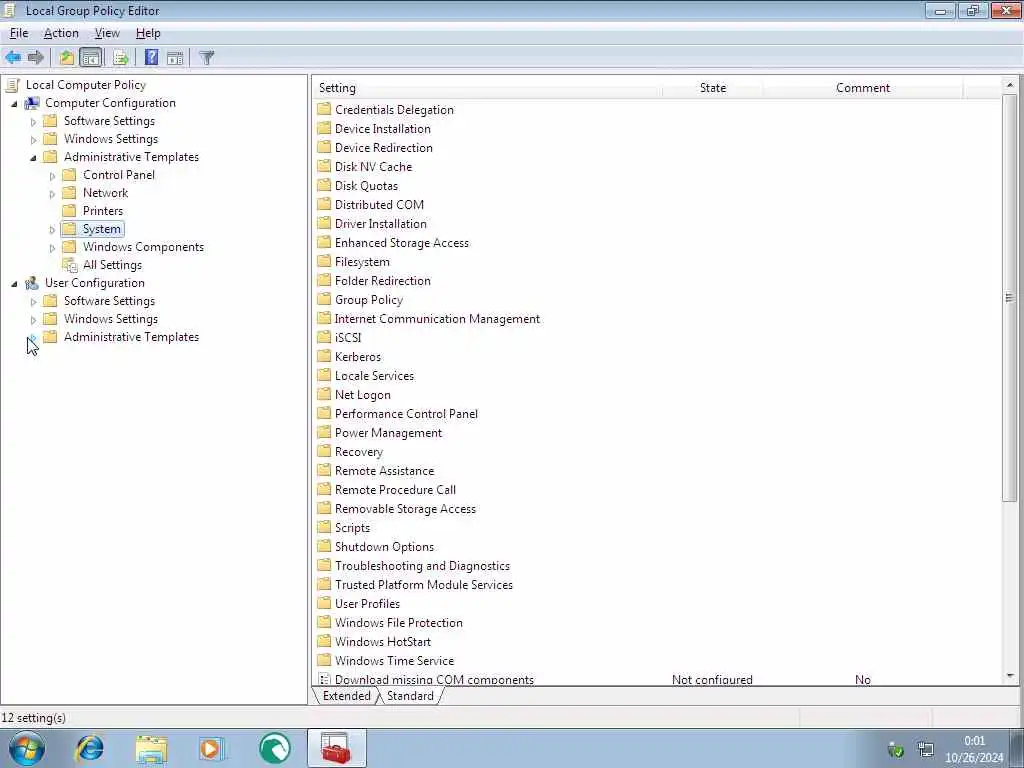Select the Trusted Platform Module Services row
The width and height of the screenshot is (1024, 768).
(423, 584)
